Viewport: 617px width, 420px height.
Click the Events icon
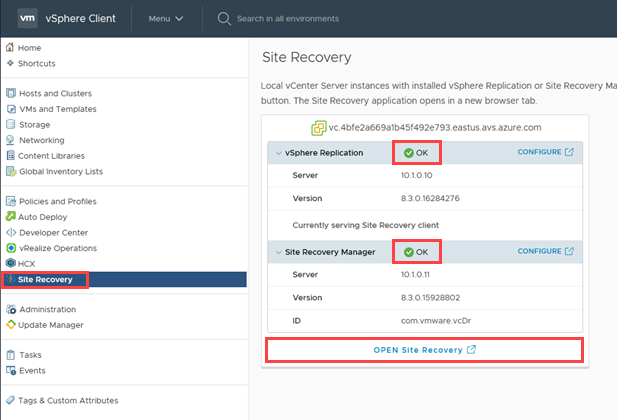coord(11,370)
